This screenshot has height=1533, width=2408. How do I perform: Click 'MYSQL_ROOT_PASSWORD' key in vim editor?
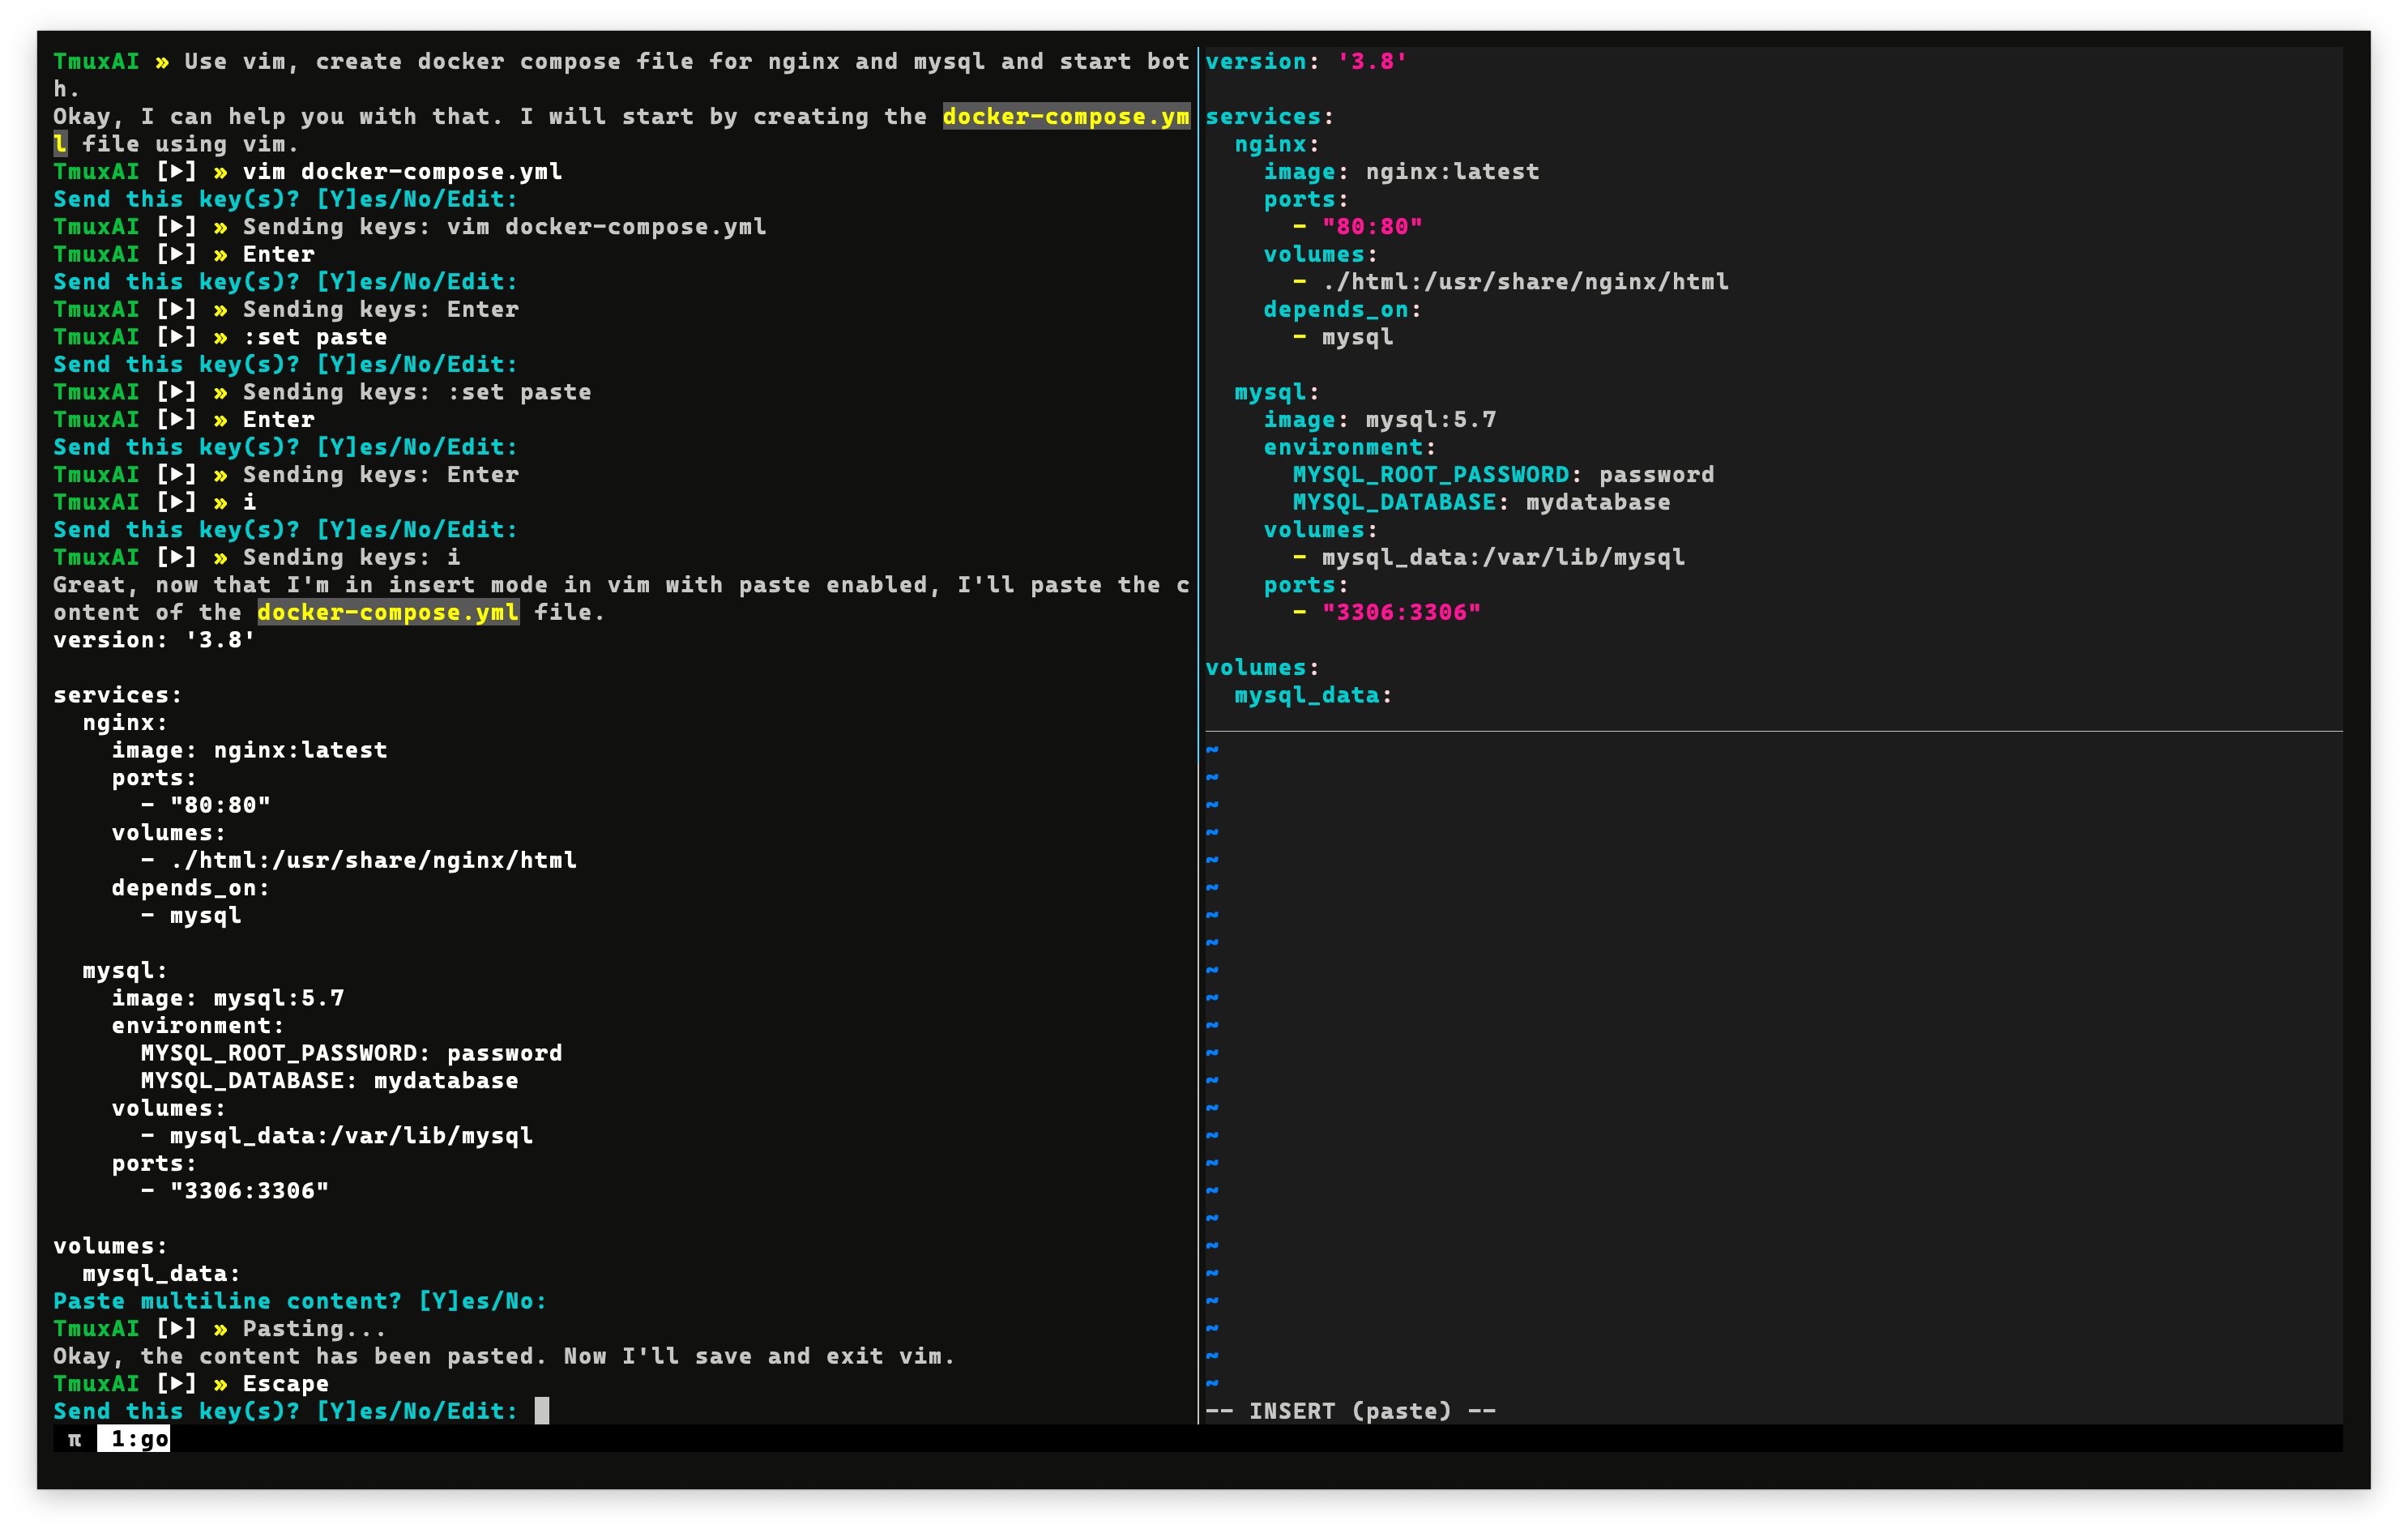click(1430, 475)
